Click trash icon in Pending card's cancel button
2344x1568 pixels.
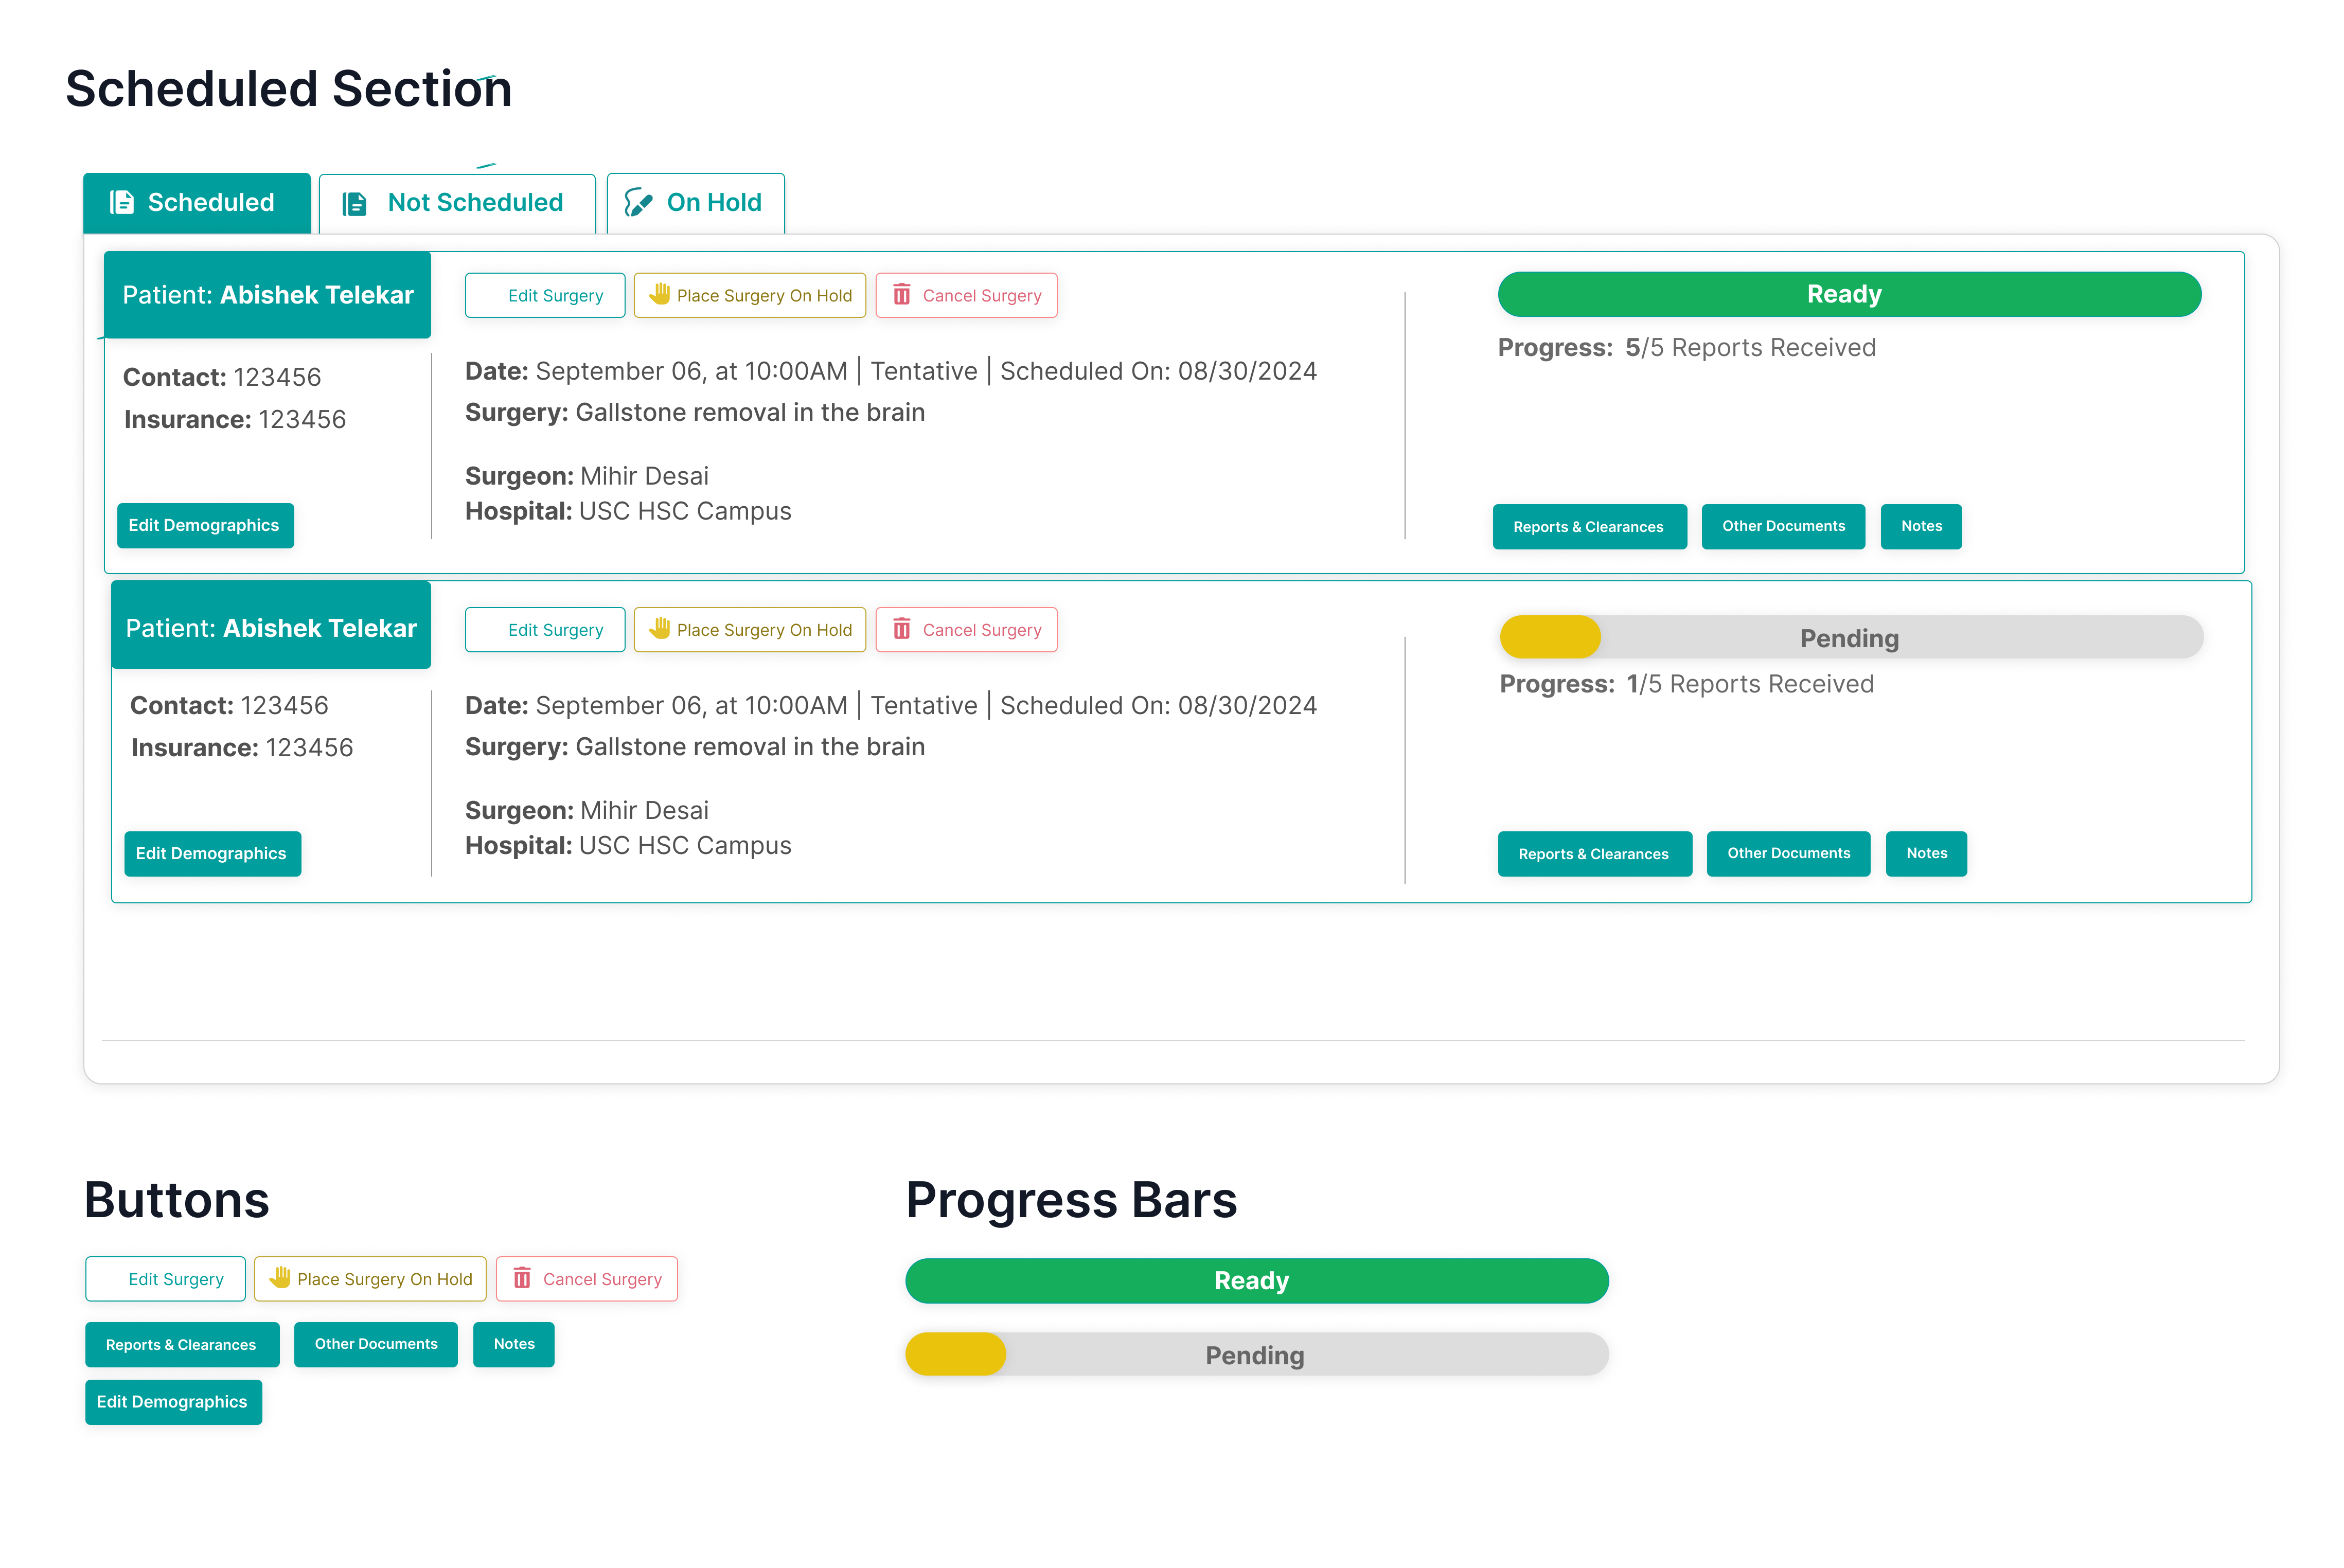click(x=902, y=629)
